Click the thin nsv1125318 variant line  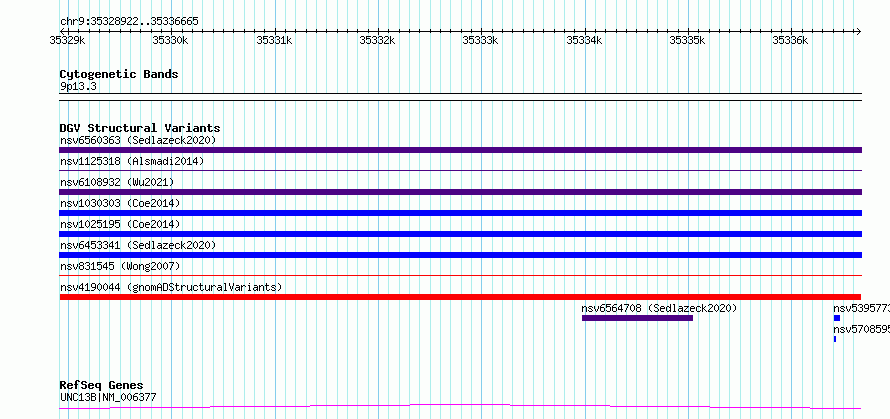pyautogui.click(x=460, y=170)
